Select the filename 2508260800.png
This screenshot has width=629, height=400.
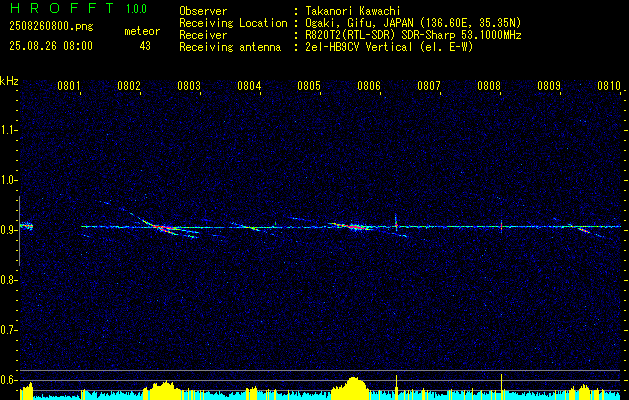(51, 27)
